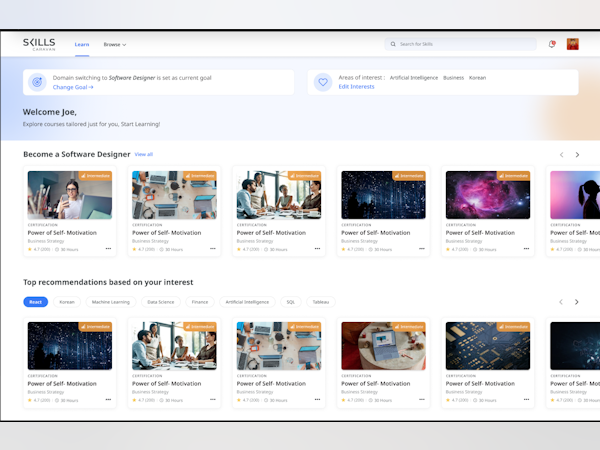This screenshot has height=450, width=600.
Task: Open options on purple nebula course card
Action: pos(526,249)
